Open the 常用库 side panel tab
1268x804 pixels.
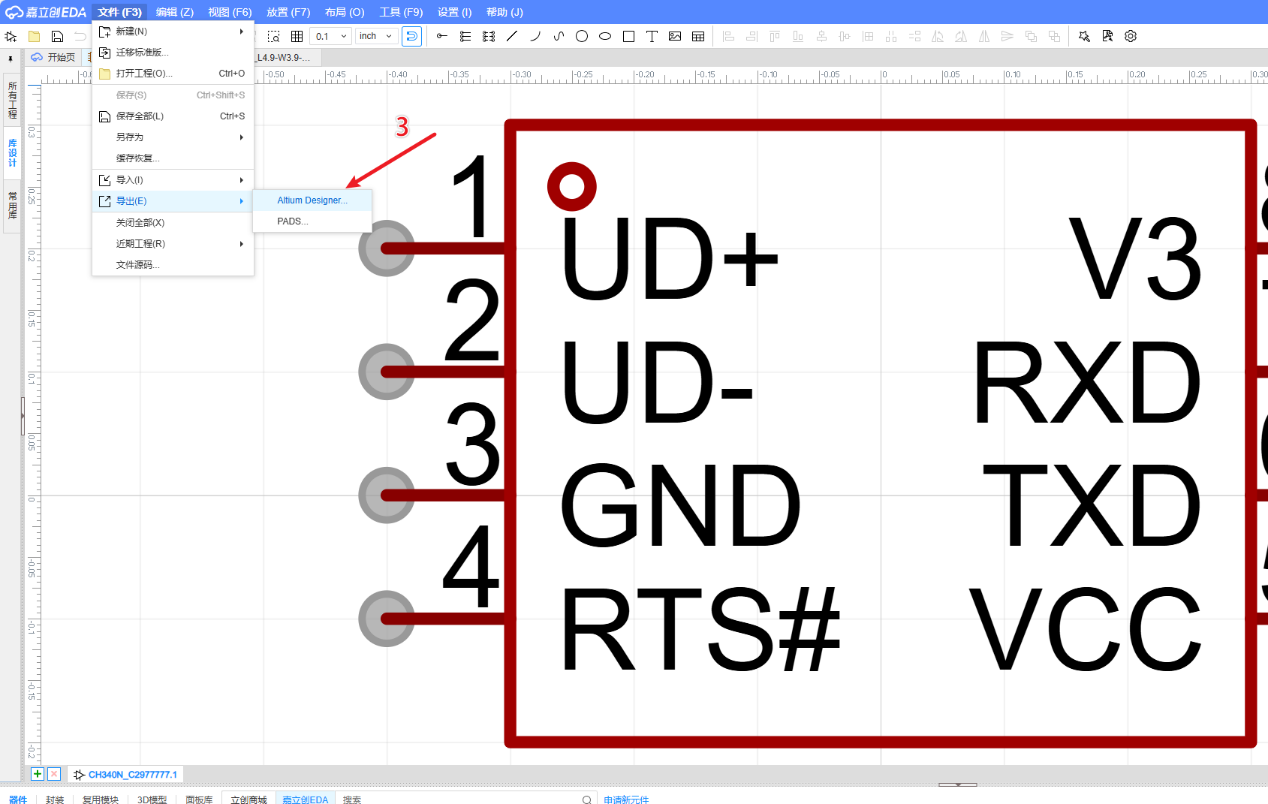click(x=12, y=206)
